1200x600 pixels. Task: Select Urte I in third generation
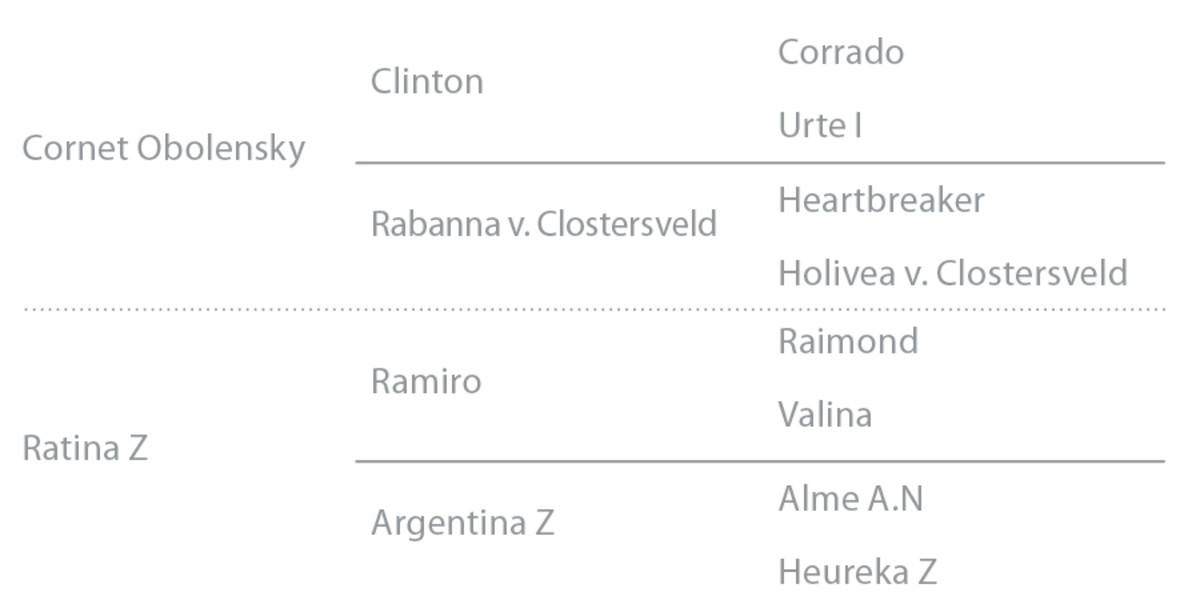pos(820,126)
